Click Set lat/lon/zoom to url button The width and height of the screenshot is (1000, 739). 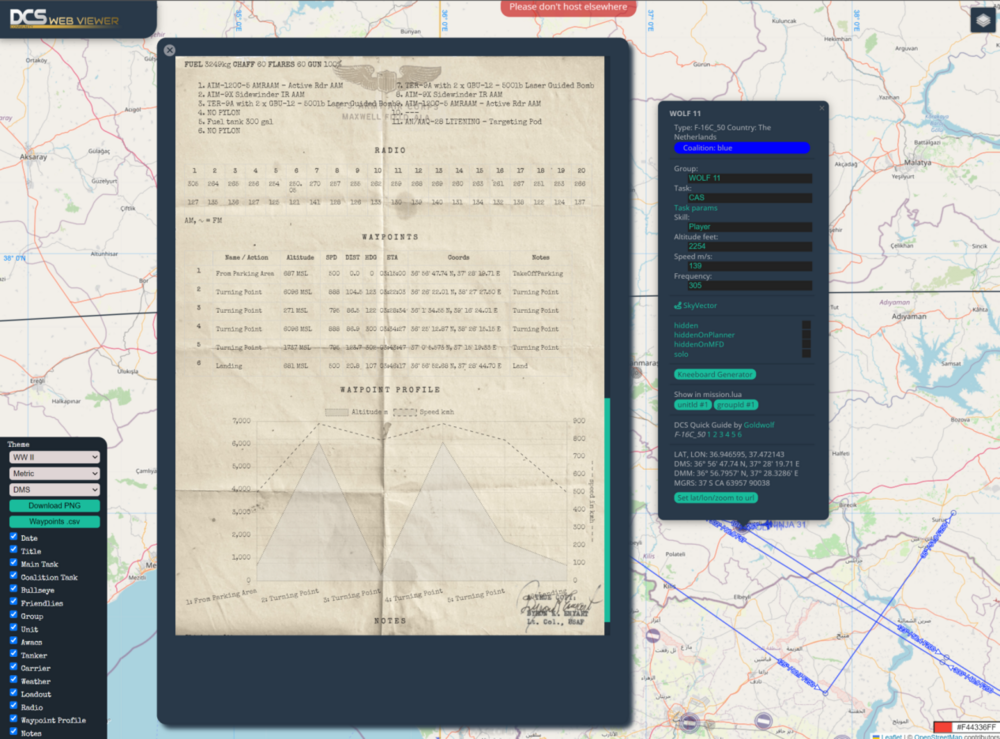click(716, 498)
